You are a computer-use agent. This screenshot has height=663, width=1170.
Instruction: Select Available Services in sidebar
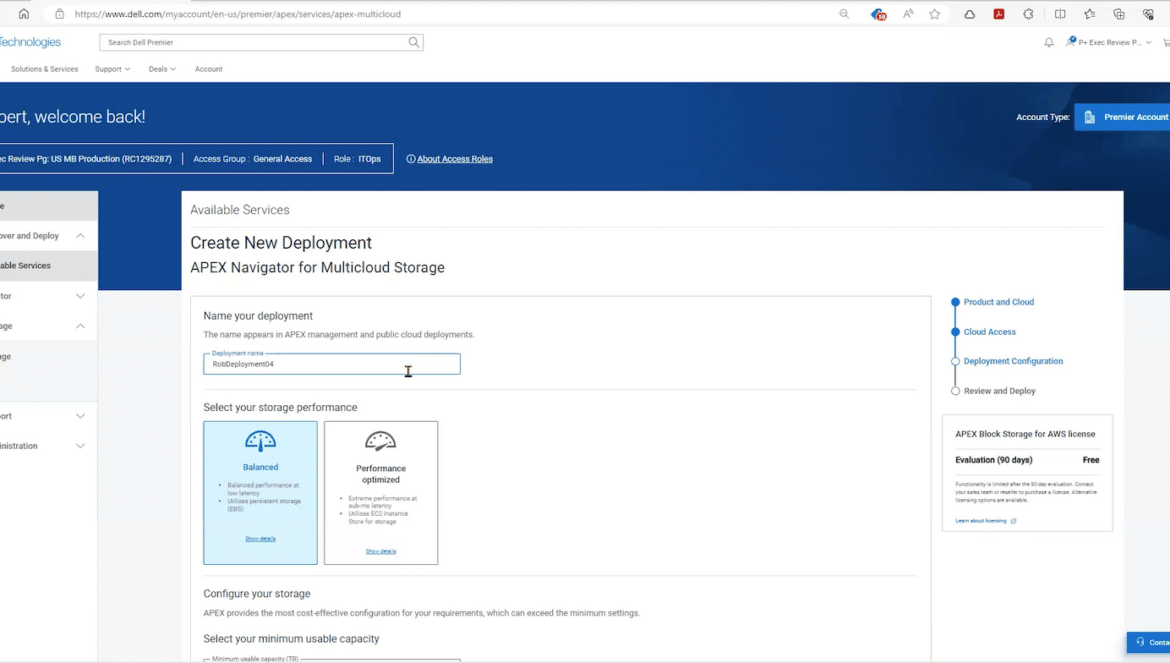pyautogui.click(x=49, y=265)
